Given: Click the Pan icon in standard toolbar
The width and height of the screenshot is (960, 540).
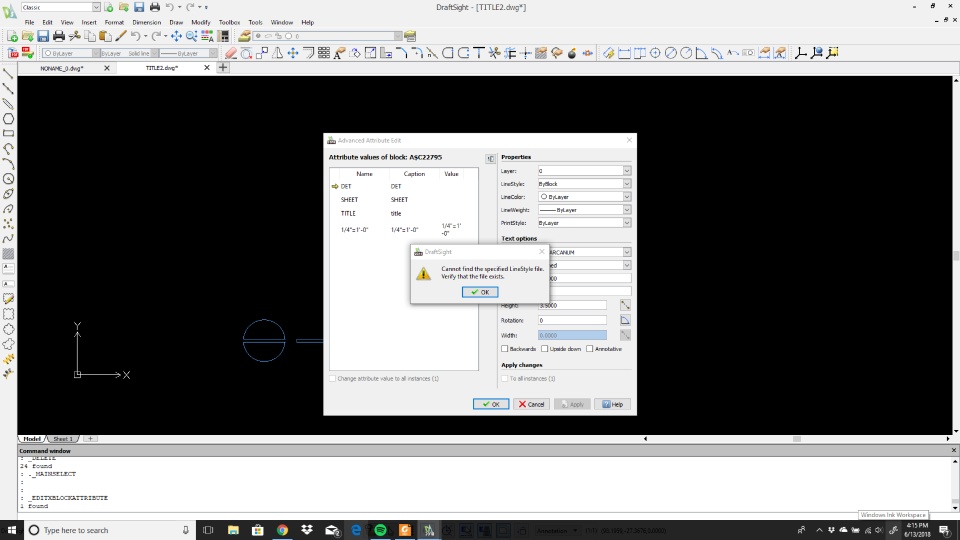Looking at the screenshot, I should [176, 37].
